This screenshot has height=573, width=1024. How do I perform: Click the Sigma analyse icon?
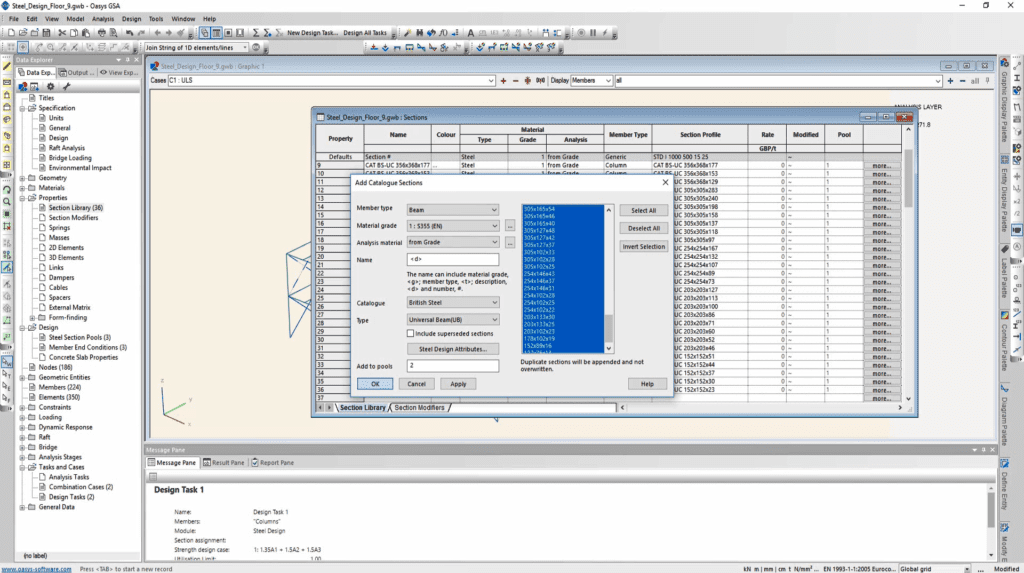[x=255, y=33]
